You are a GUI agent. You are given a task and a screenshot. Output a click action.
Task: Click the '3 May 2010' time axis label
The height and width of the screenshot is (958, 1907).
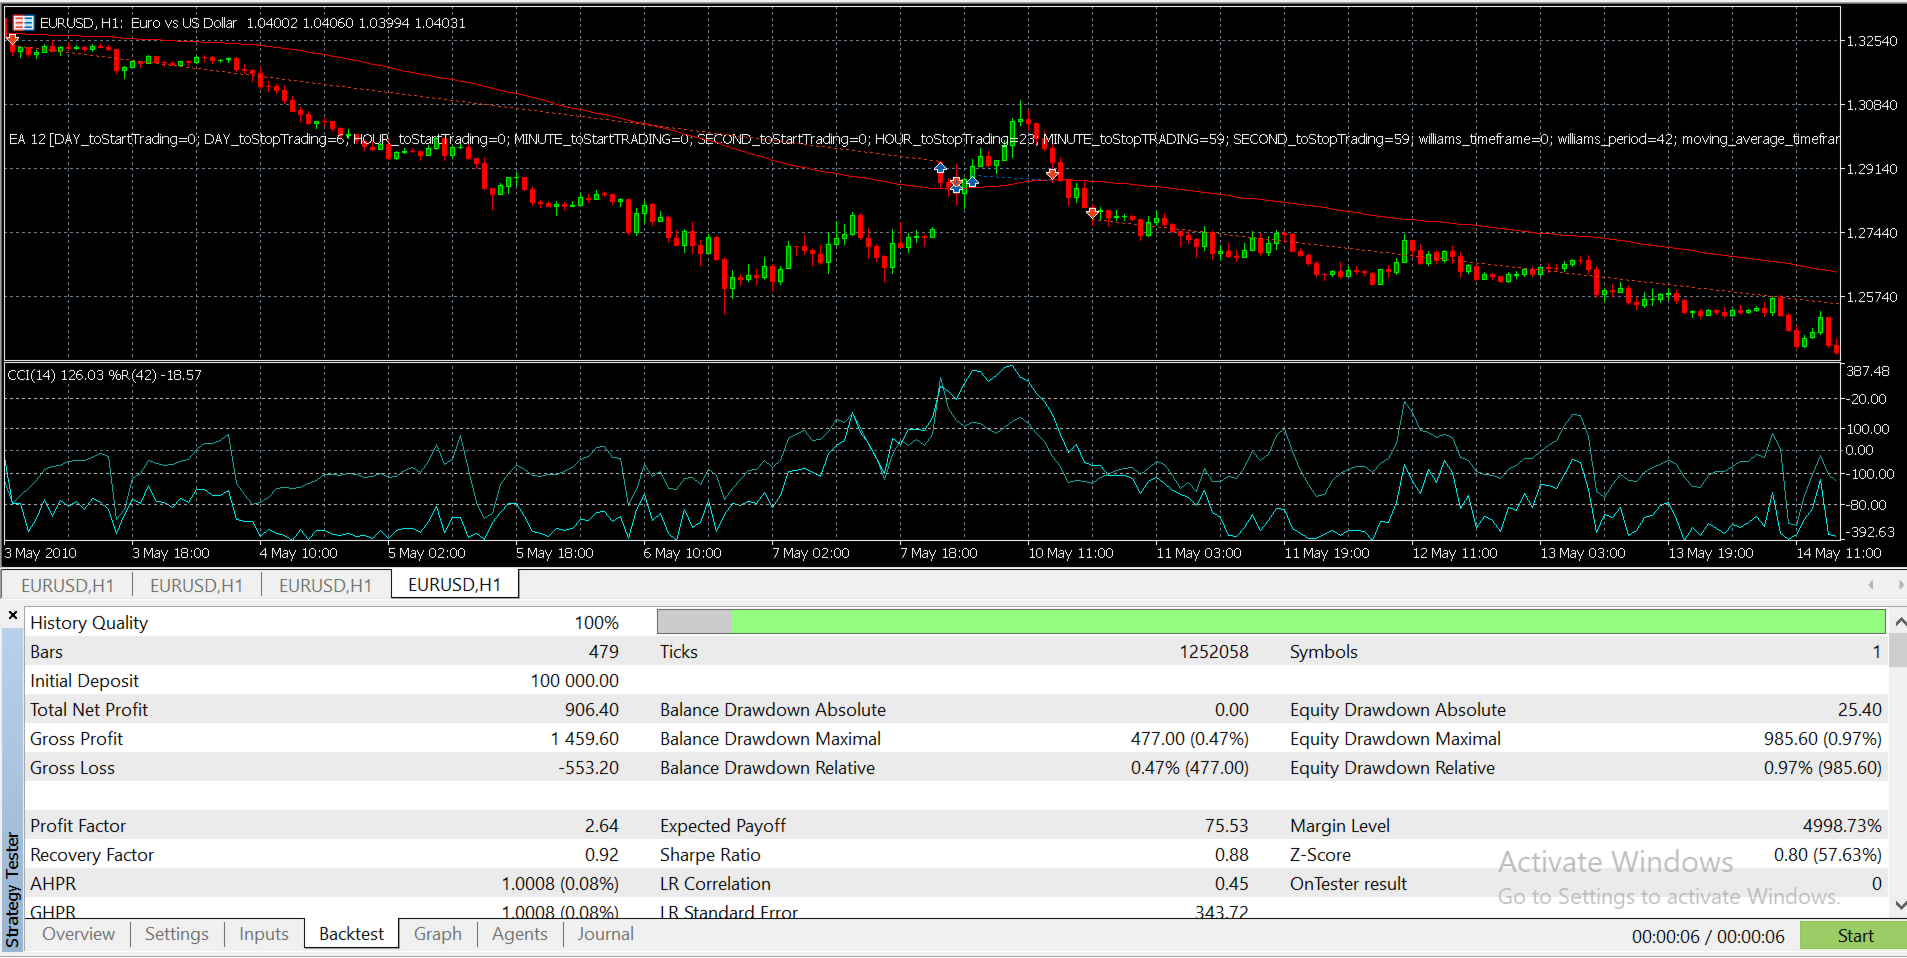click(x=41, y=553)
